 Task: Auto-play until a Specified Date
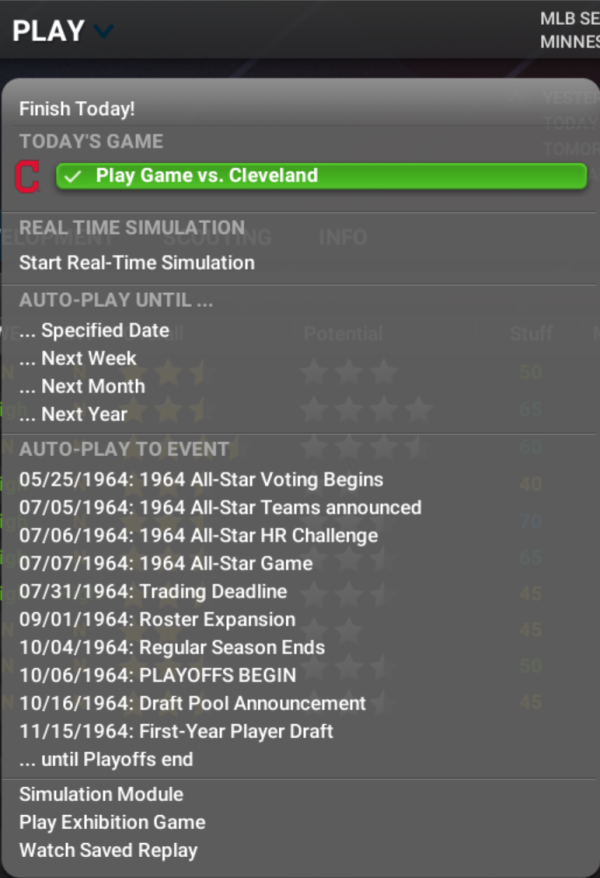[x=94, y=330]
